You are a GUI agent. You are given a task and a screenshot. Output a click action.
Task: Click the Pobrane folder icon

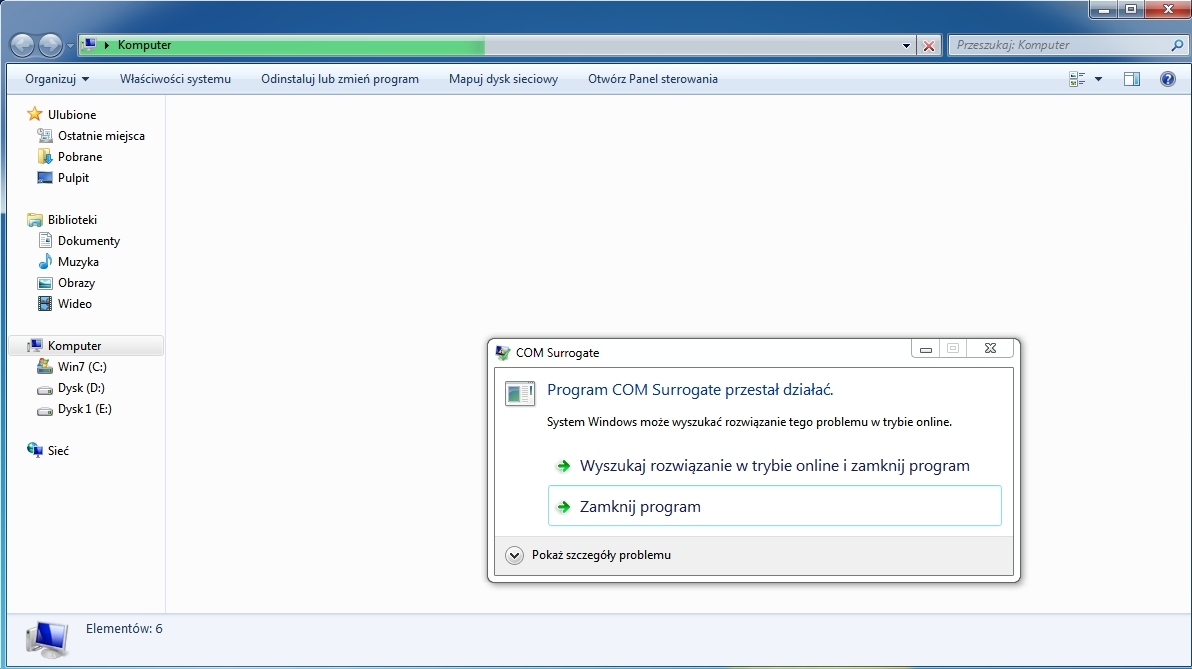45,157
